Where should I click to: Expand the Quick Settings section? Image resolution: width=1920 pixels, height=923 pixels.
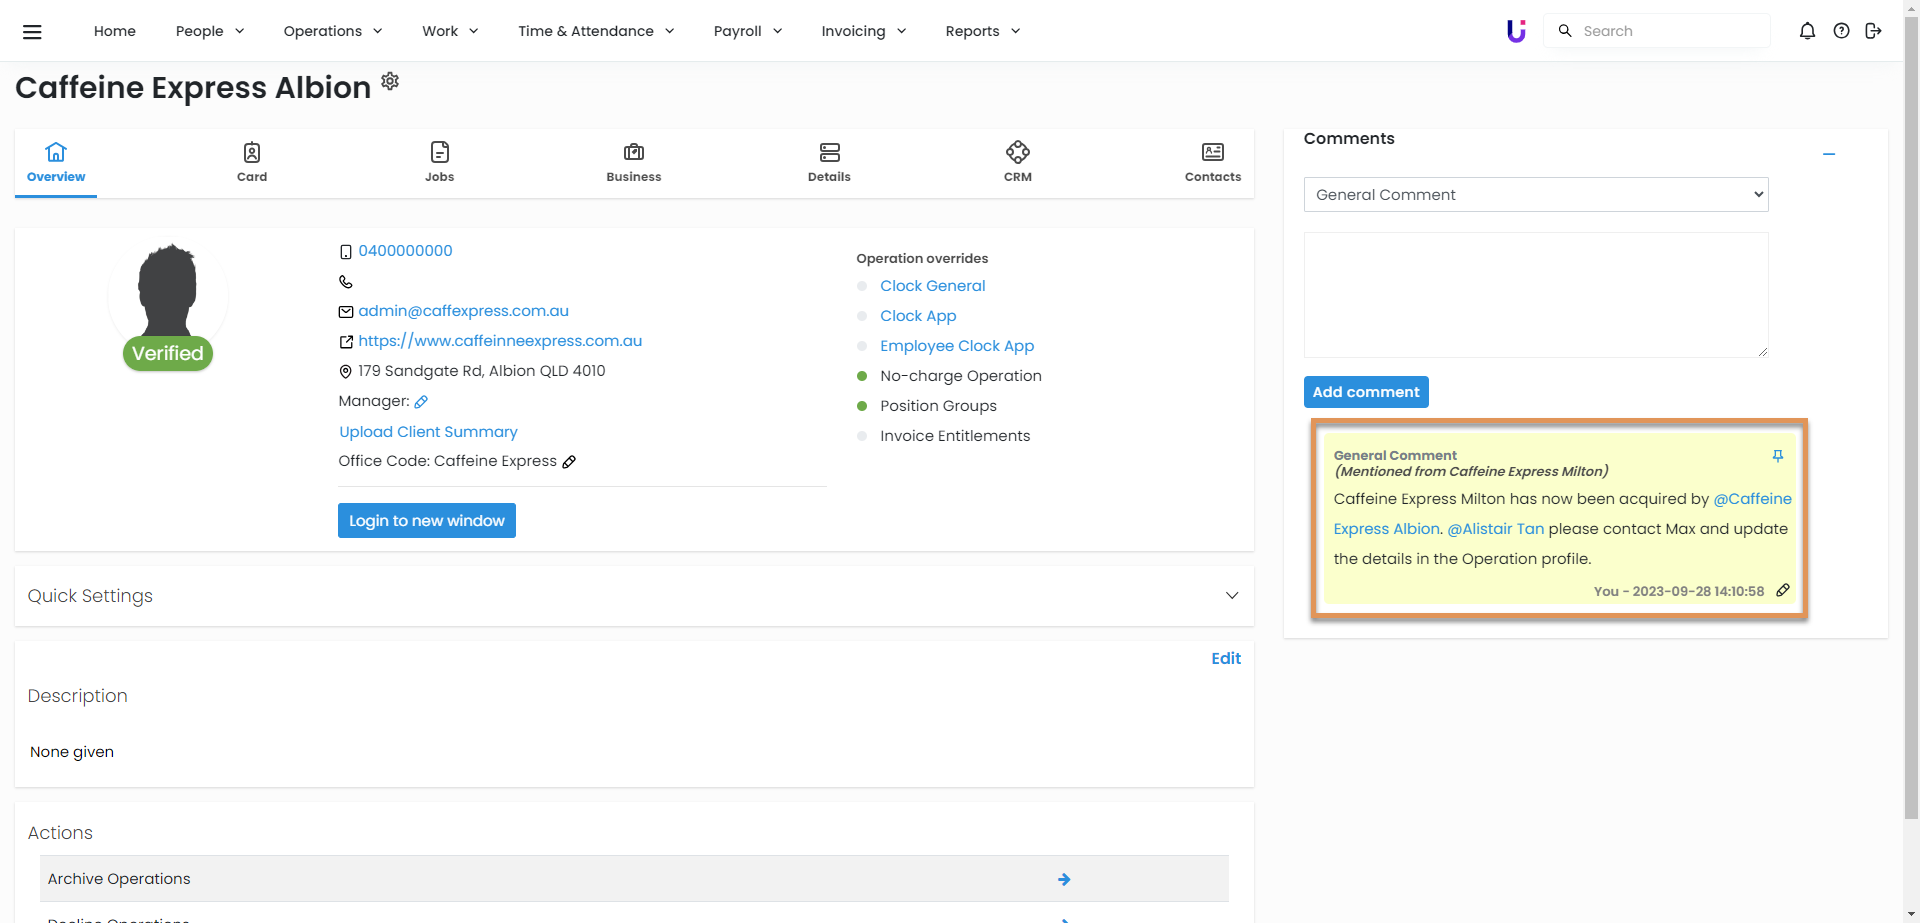(1232, 596)
